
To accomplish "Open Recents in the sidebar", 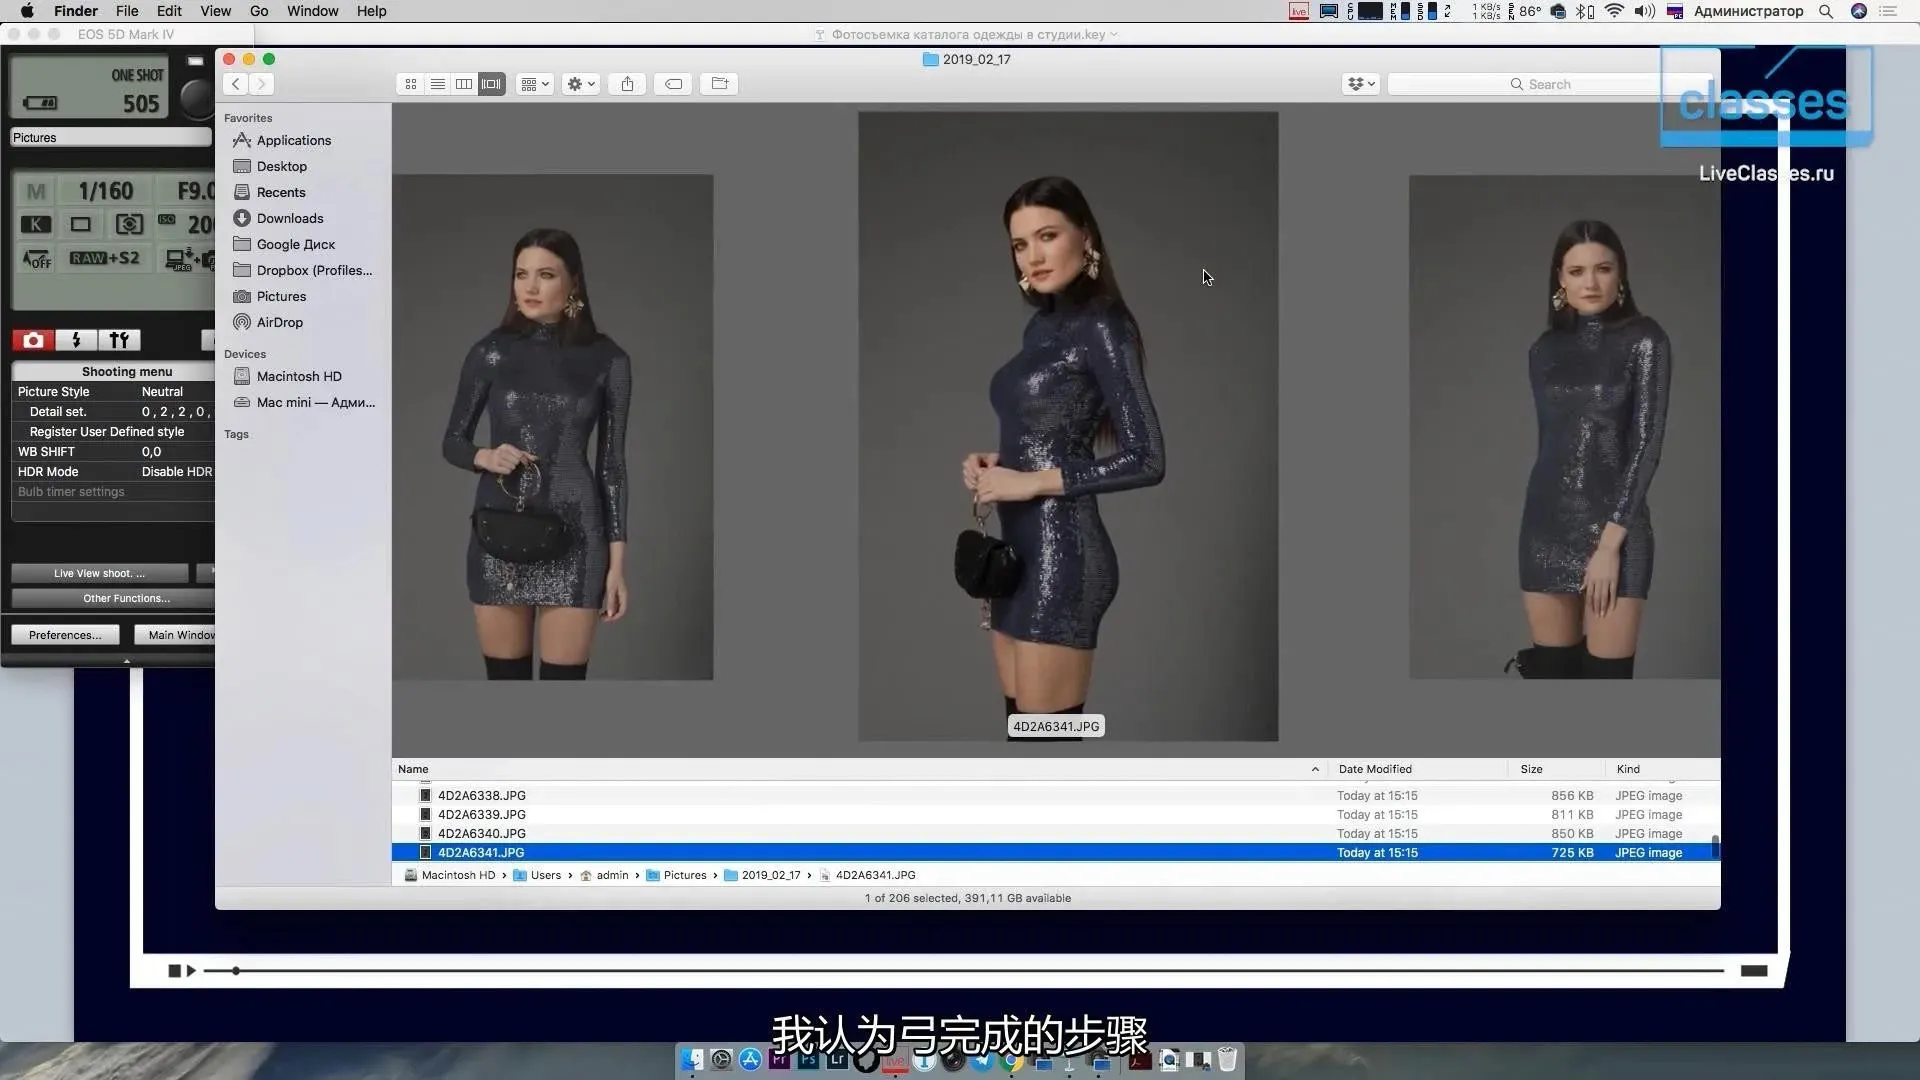I will (x=281, y=193).
